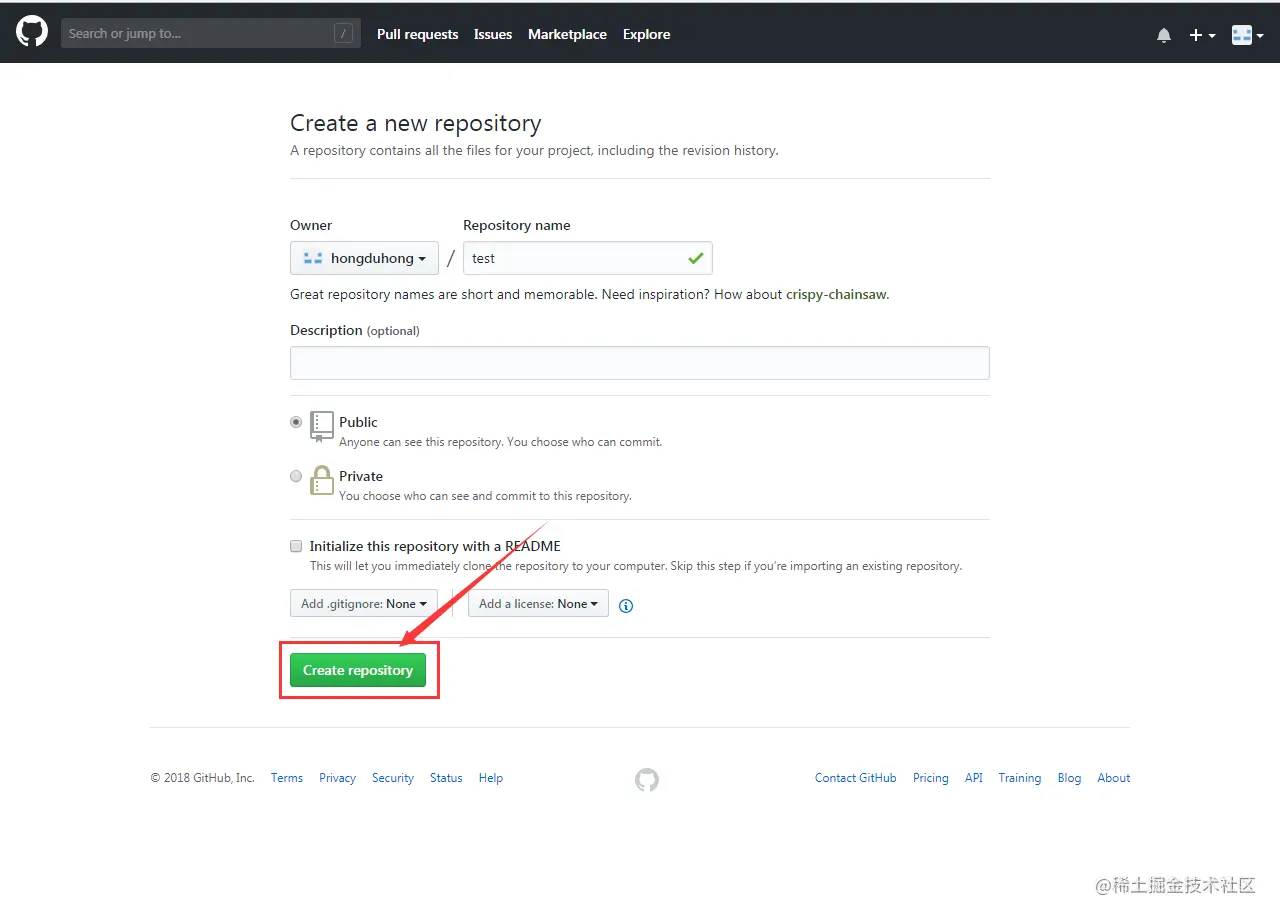The image size is (1280, 920).
Task: Open the About footer link
Action: [1114, 778]
